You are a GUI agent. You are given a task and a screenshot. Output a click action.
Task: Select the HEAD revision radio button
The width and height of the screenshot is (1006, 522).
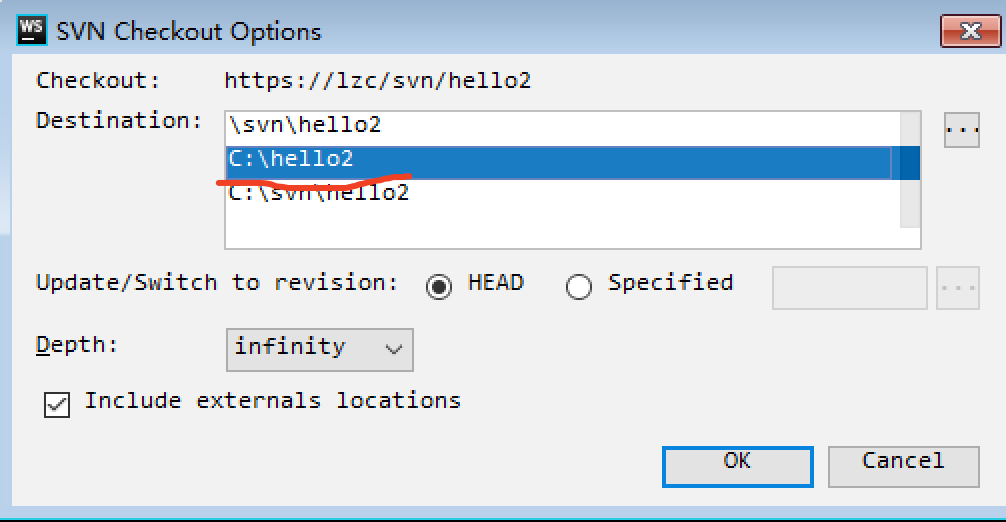[438, 286]
